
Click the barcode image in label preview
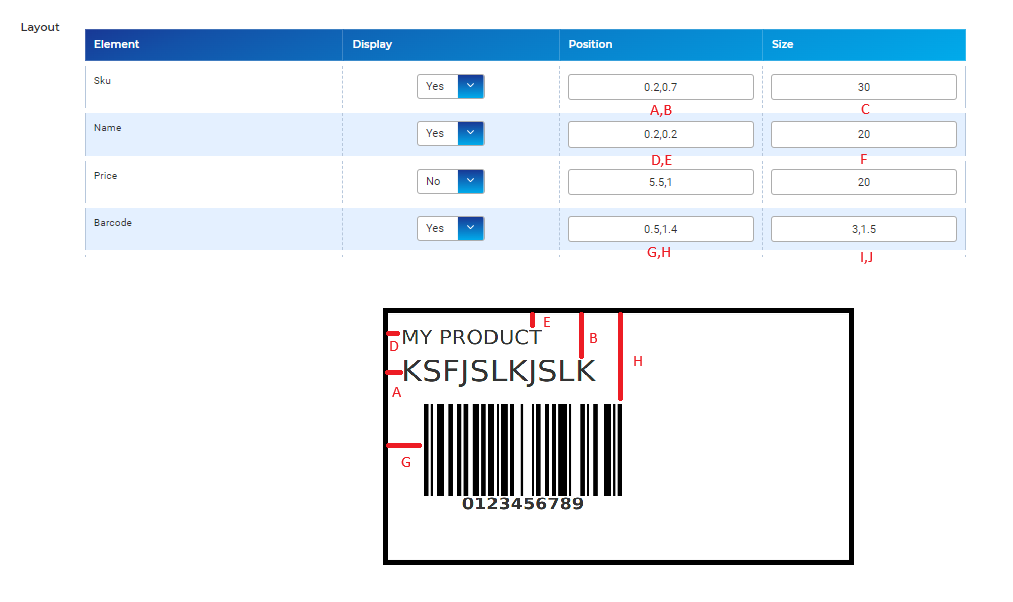(x=522, y=449)
